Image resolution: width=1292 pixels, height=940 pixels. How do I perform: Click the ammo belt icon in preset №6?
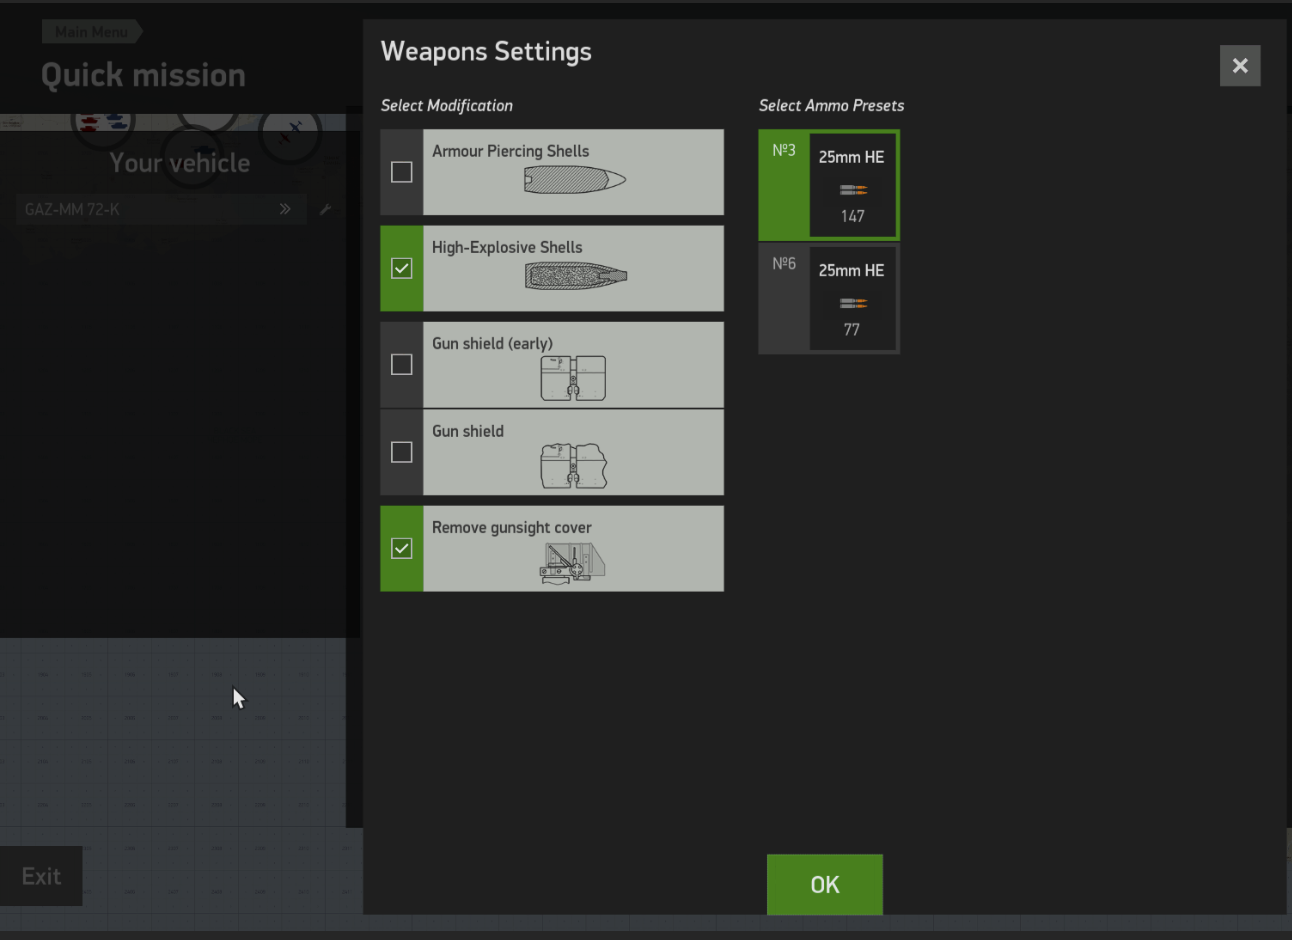point(853,302)
